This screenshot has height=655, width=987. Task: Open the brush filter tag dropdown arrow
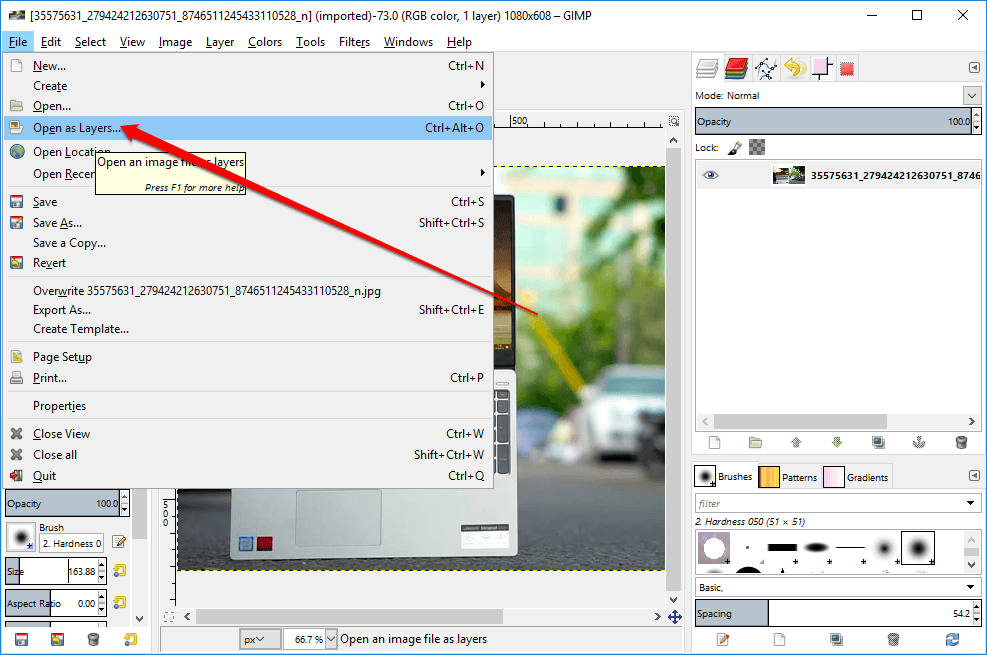pyautogui.click(x=970, y=503)
